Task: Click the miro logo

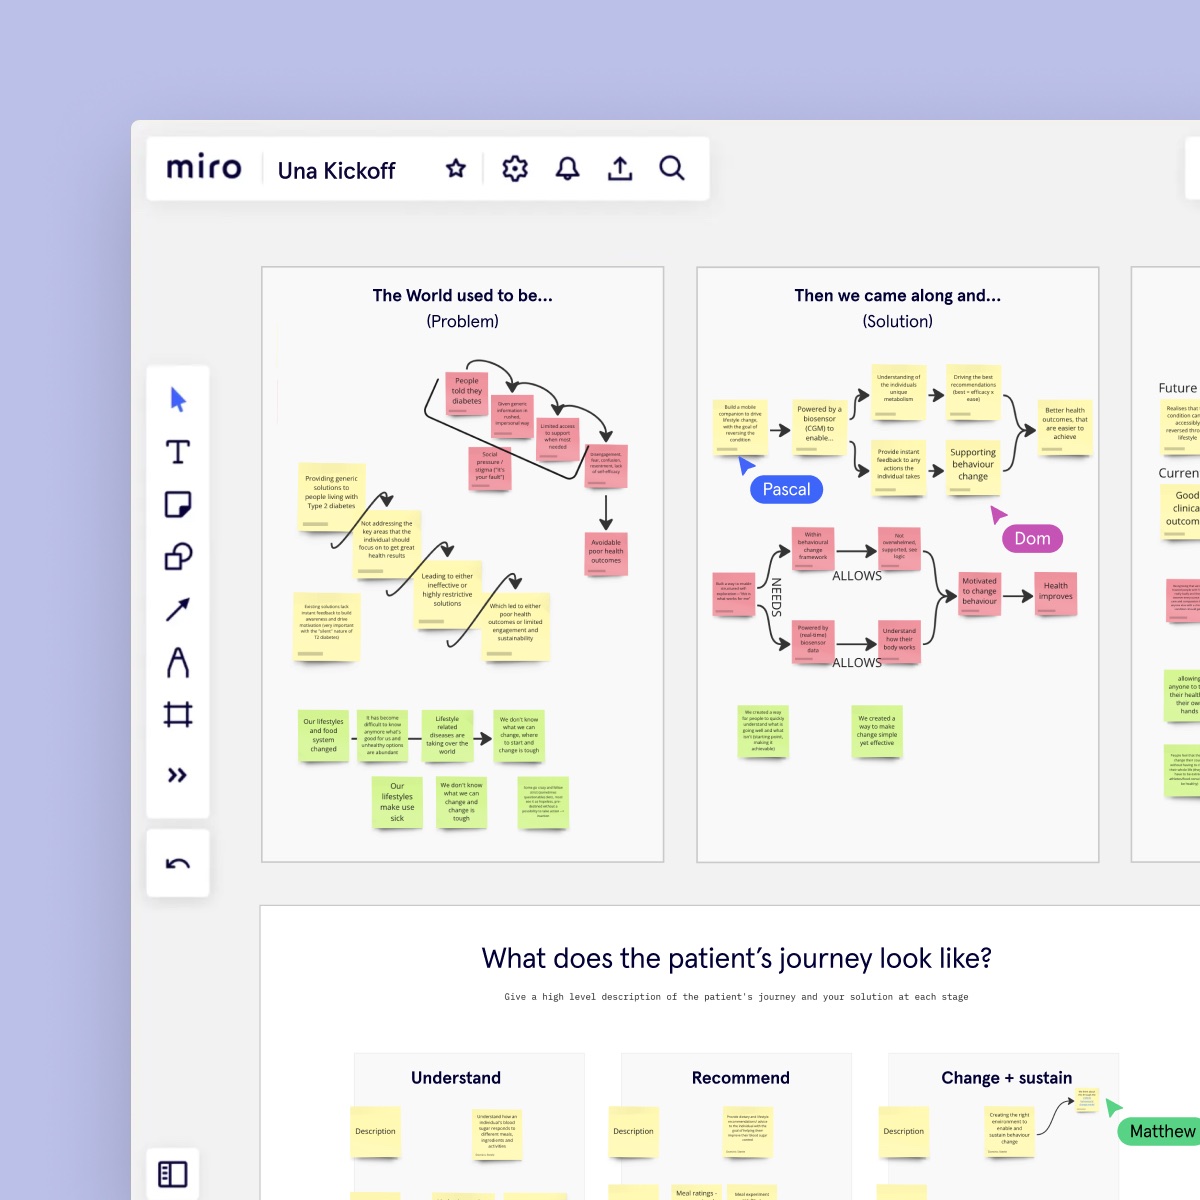Action: click(204, 169)
